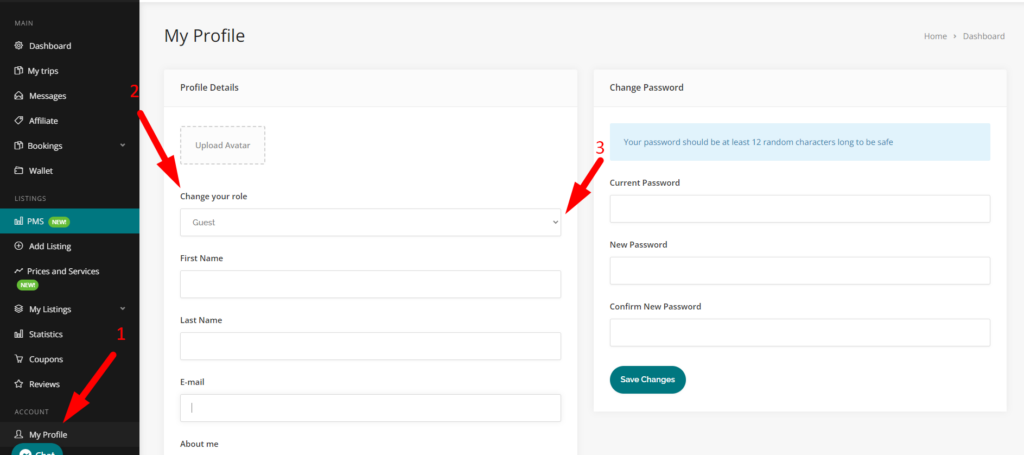Click the Upload Avatar box
Viewport: 1024px width, 455px height.
coord(223,145)
